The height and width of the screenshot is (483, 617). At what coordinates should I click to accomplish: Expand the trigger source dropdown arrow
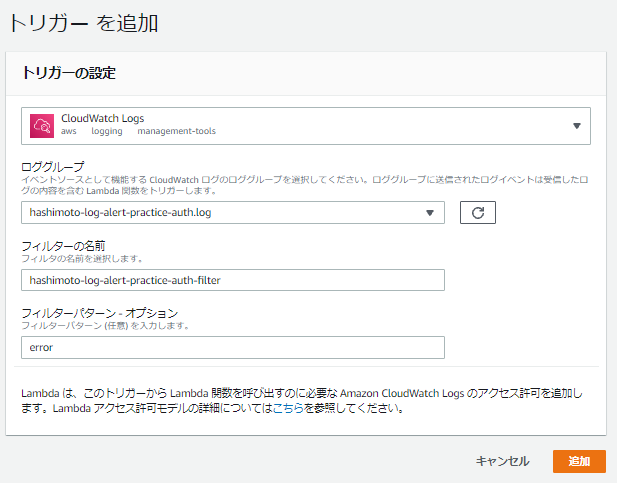tap(577, 126)
